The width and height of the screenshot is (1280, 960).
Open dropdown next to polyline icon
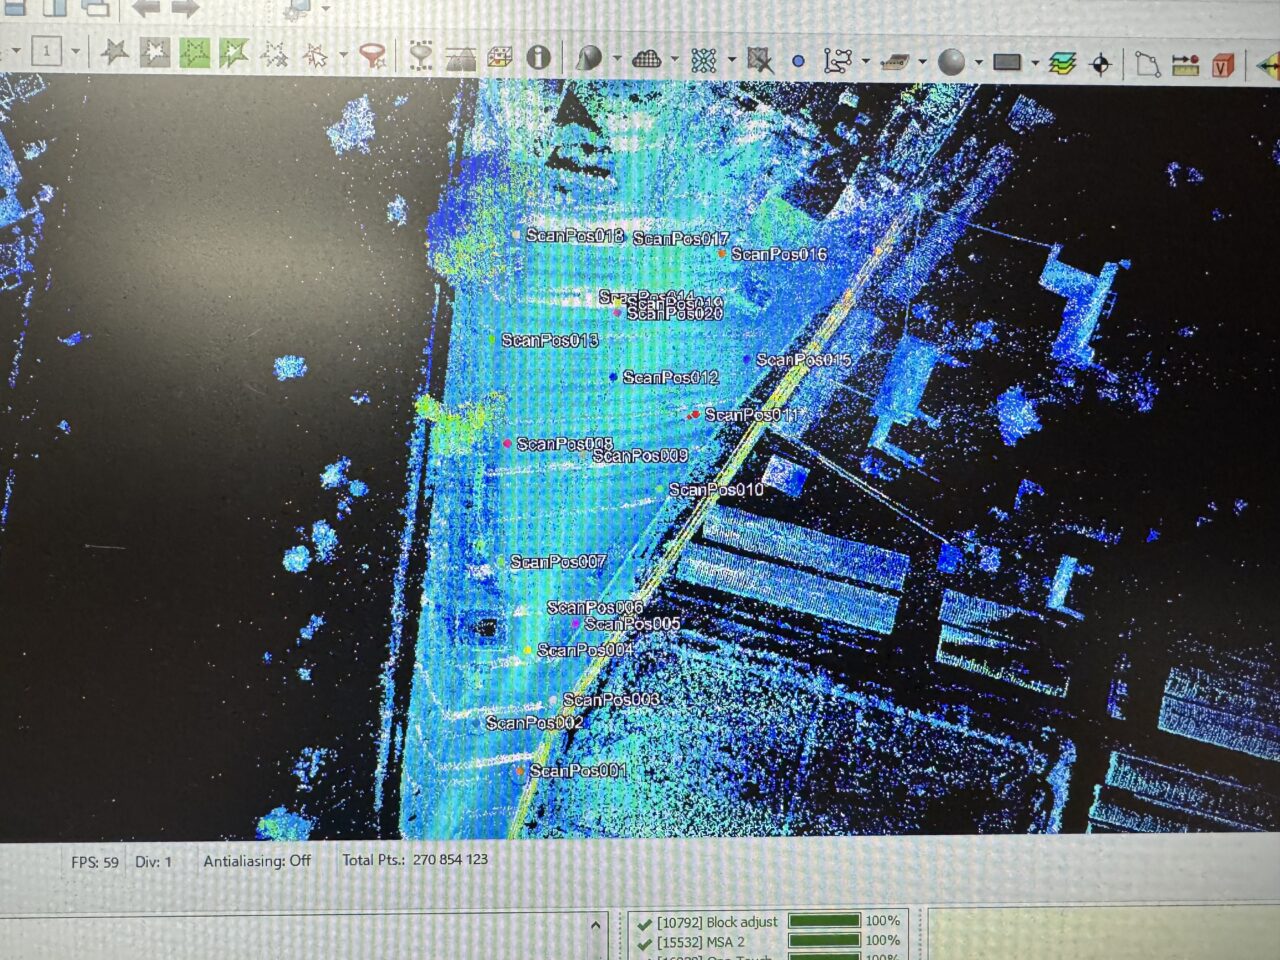865,62
